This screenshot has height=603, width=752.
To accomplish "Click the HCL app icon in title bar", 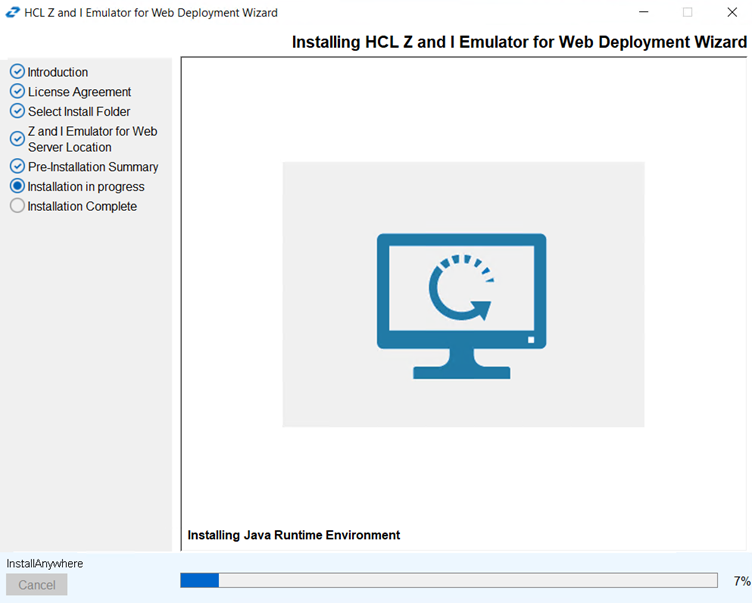I will click(x=12, y=12).
